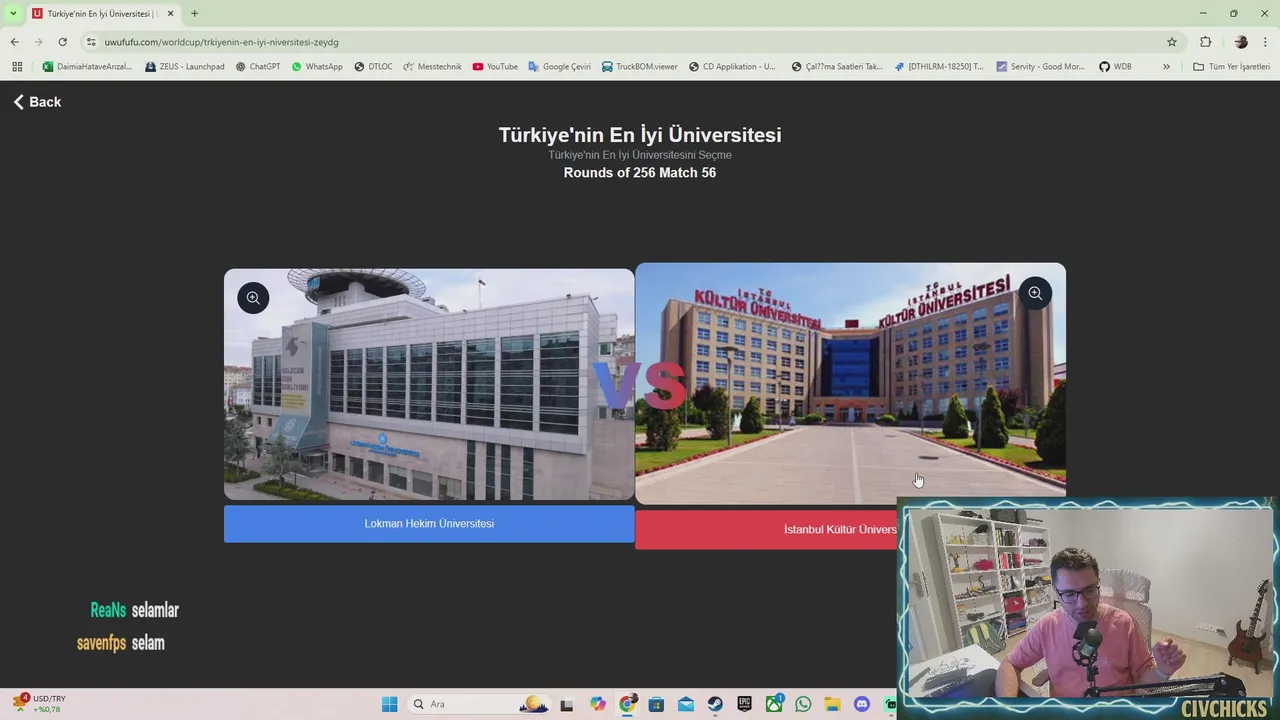1280x720 pixels.
Task: Open Chrome three-dot menu
Action: [1266, 42]
